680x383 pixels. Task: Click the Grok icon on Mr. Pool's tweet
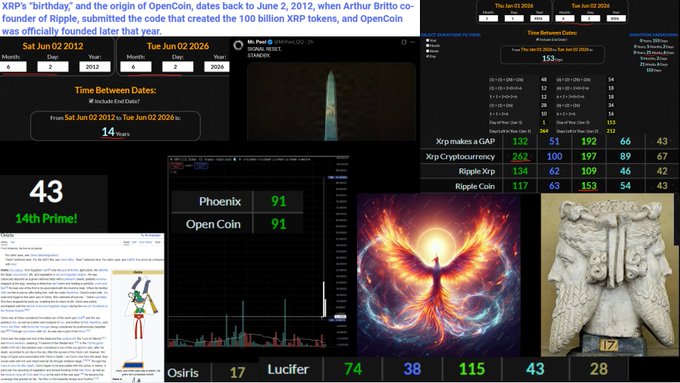pos(404,42)
